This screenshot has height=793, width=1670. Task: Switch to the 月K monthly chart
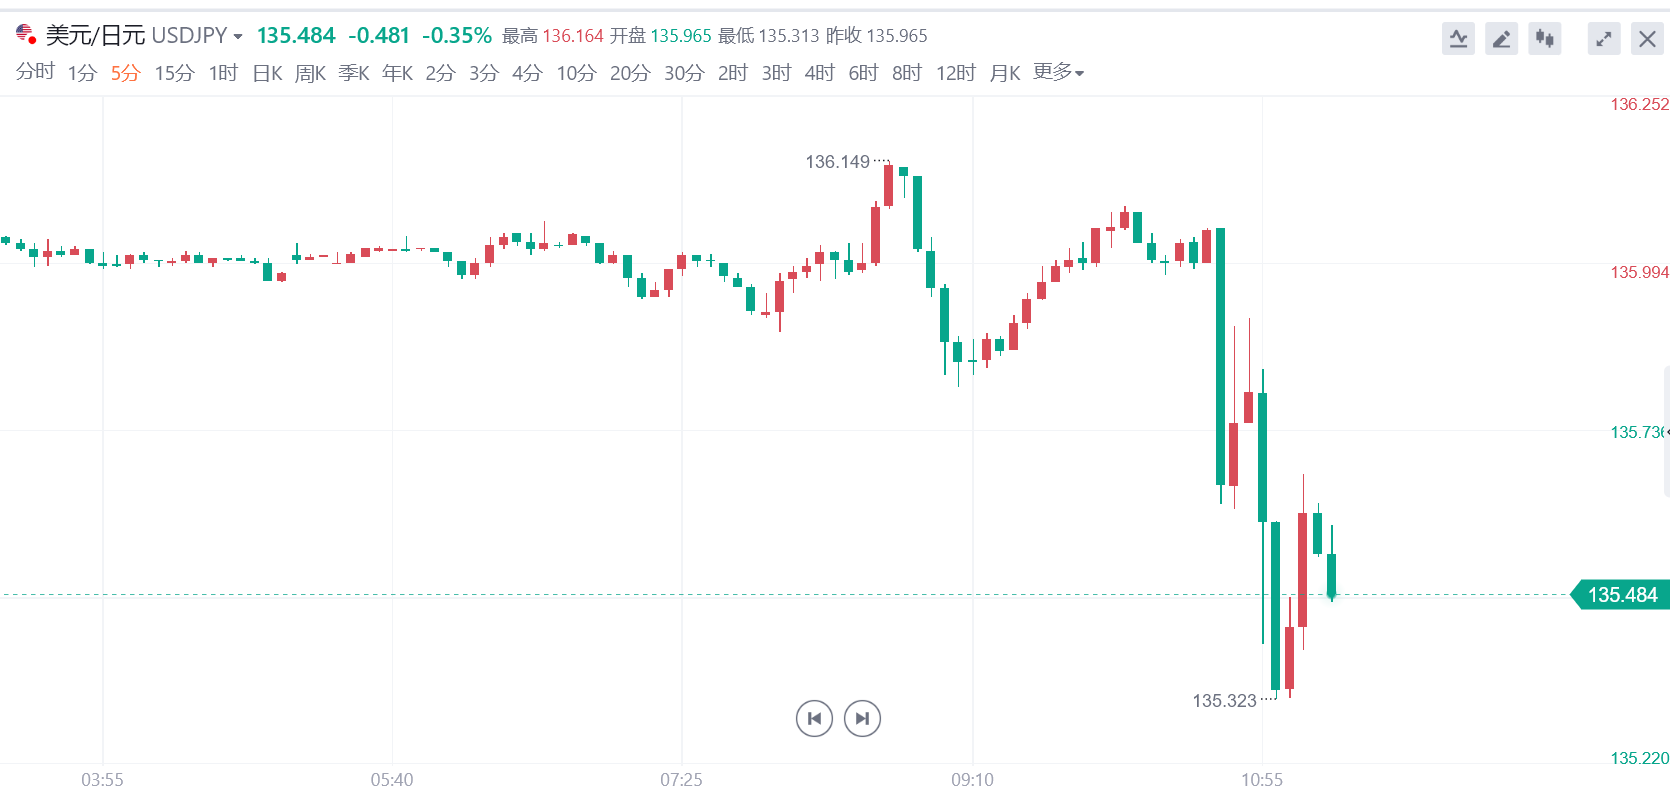[x=1004, y=73]
